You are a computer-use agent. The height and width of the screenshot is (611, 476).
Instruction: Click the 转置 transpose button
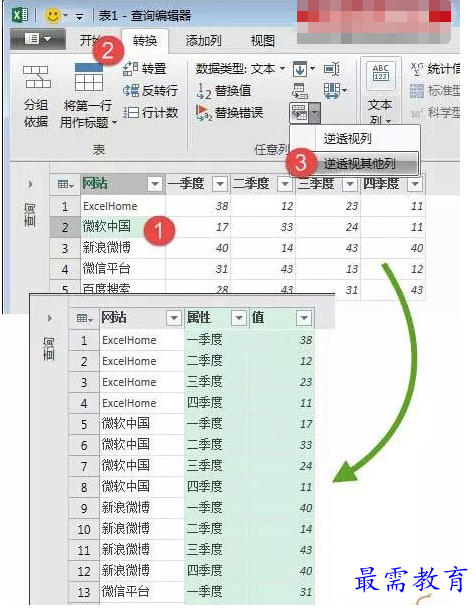pyautogui.click(x=145, y=69)
